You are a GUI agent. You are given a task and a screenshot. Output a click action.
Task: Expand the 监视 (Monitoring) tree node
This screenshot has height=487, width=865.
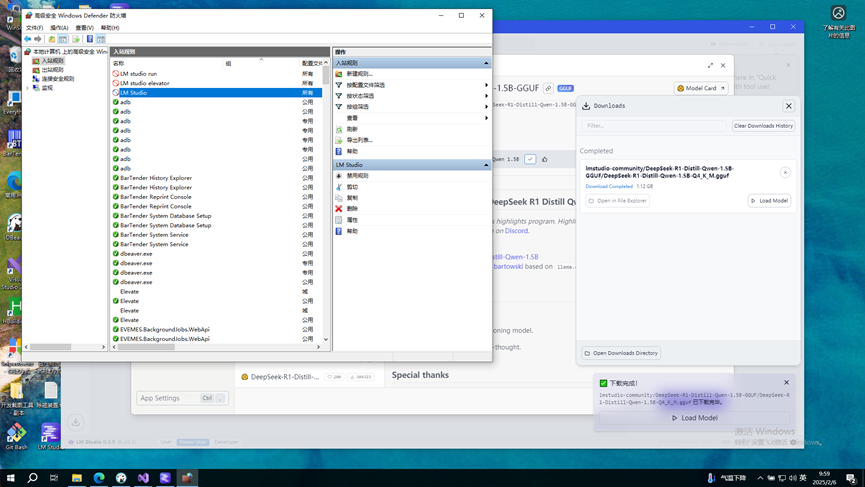point(27,88)
